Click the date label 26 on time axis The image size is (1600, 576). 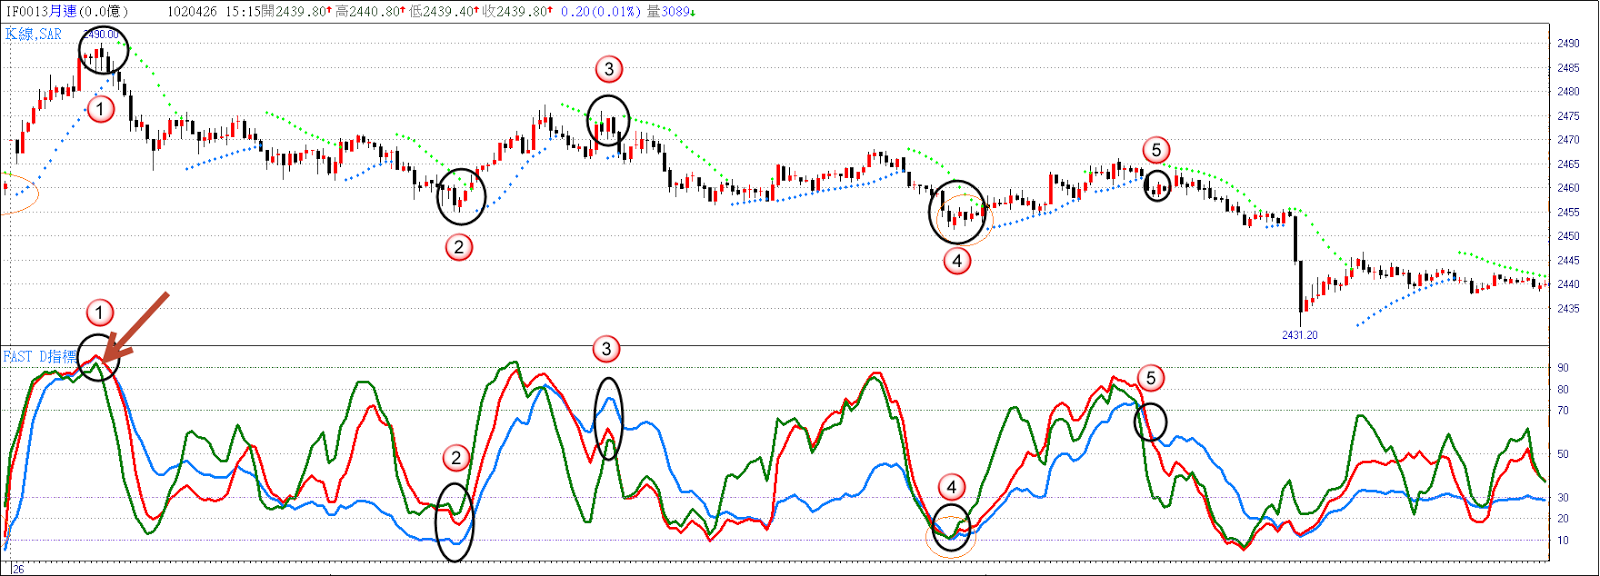point(18,568)
